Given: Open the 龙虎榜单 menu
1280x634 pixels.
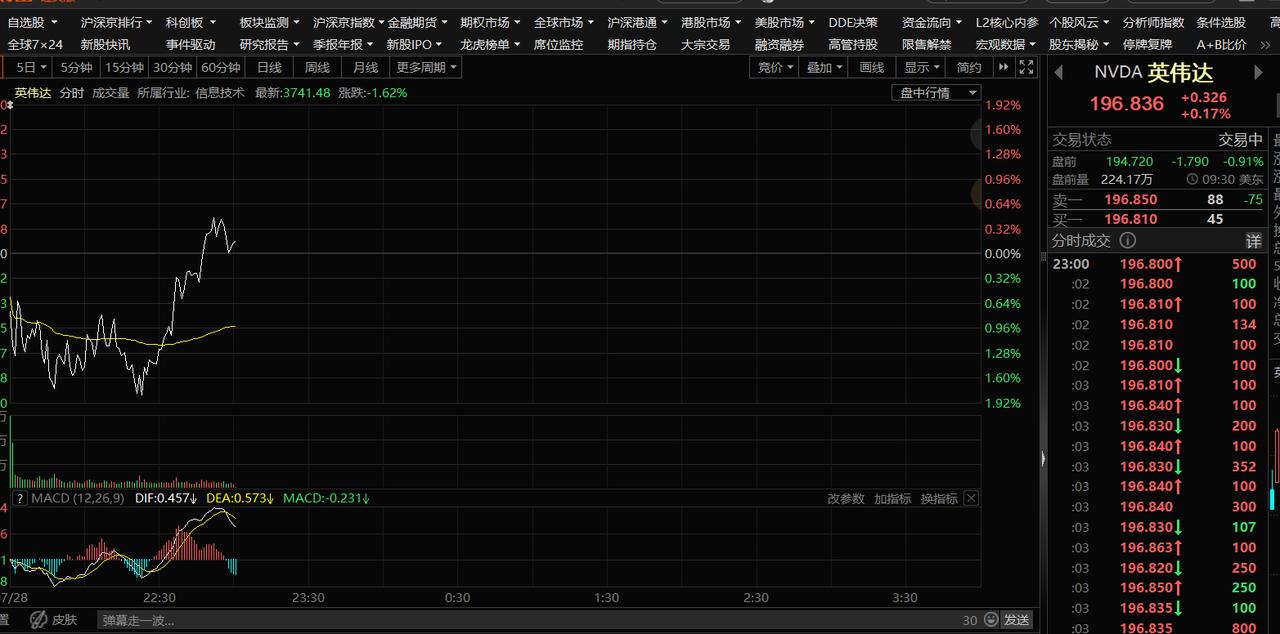Looking at the screenshot, I should coord(490,44).
